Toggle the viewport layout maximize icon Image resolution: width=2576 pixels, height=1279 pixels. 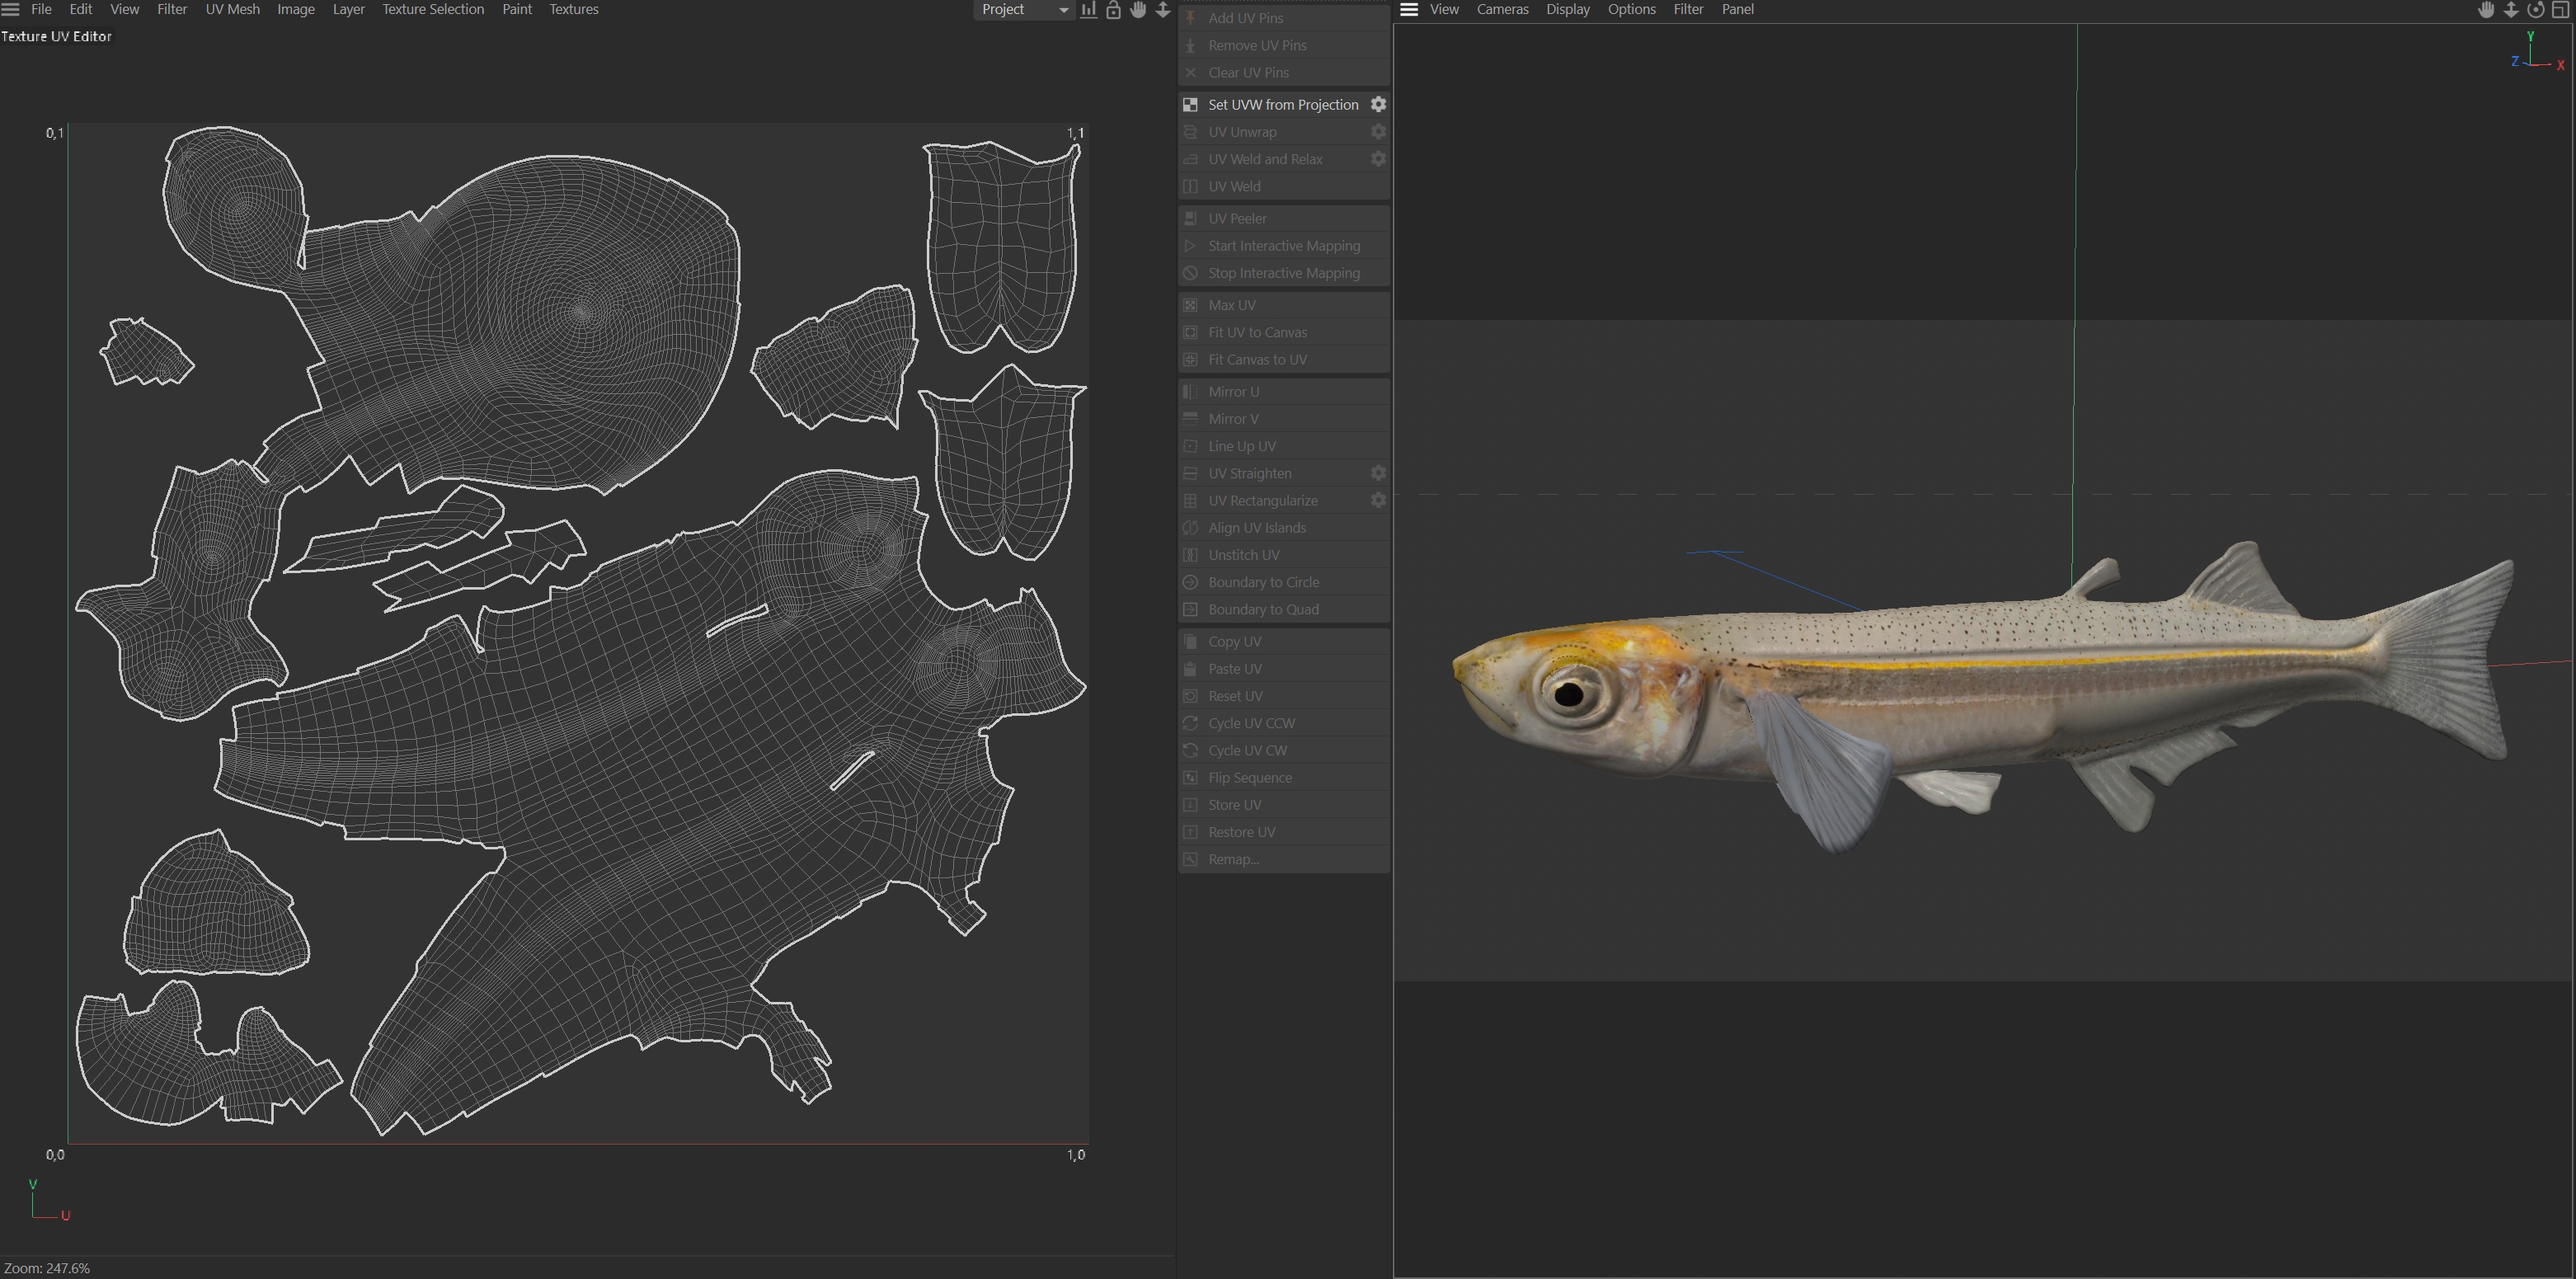2561,10
